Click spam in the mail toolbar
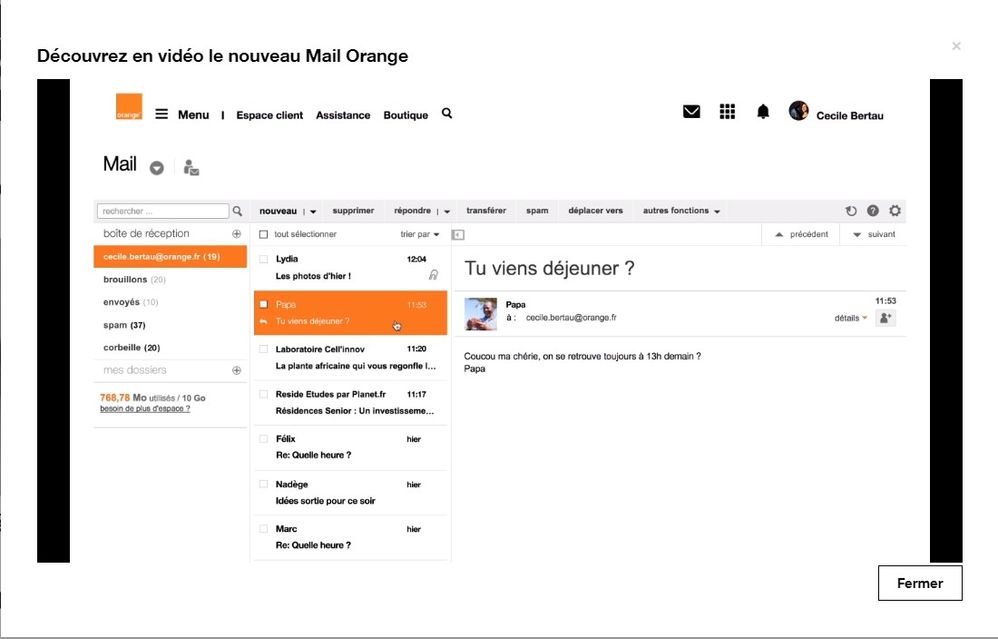 (537, 211)
